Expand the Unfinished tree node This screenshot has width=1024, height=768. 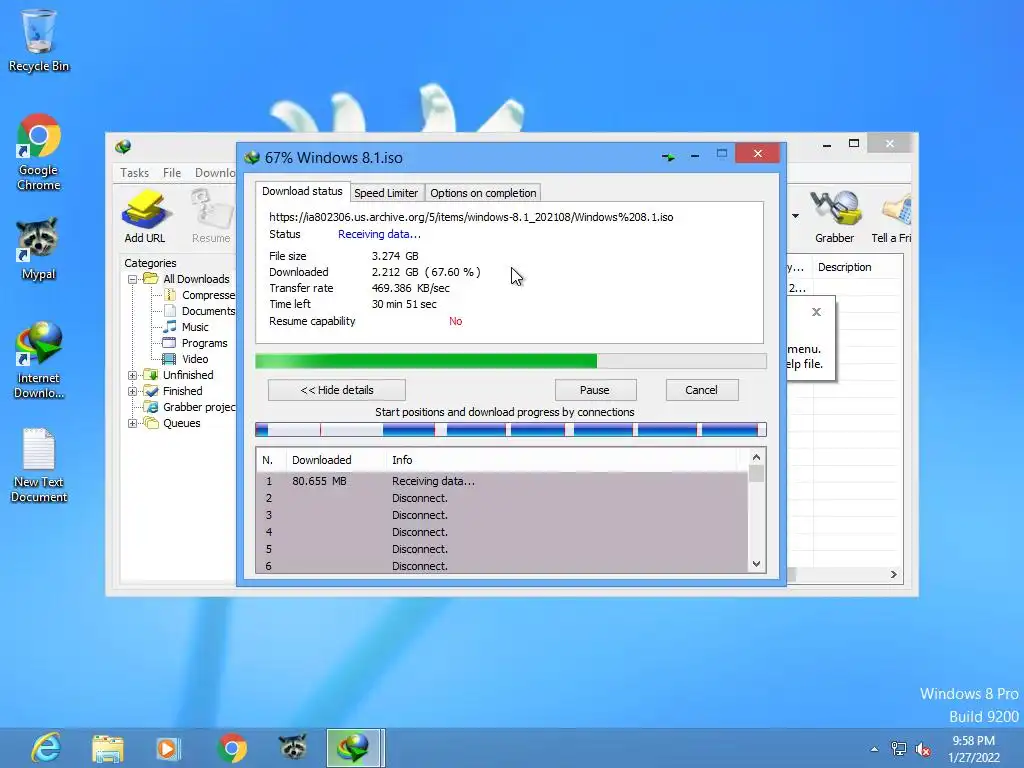[x=133, y=375]
